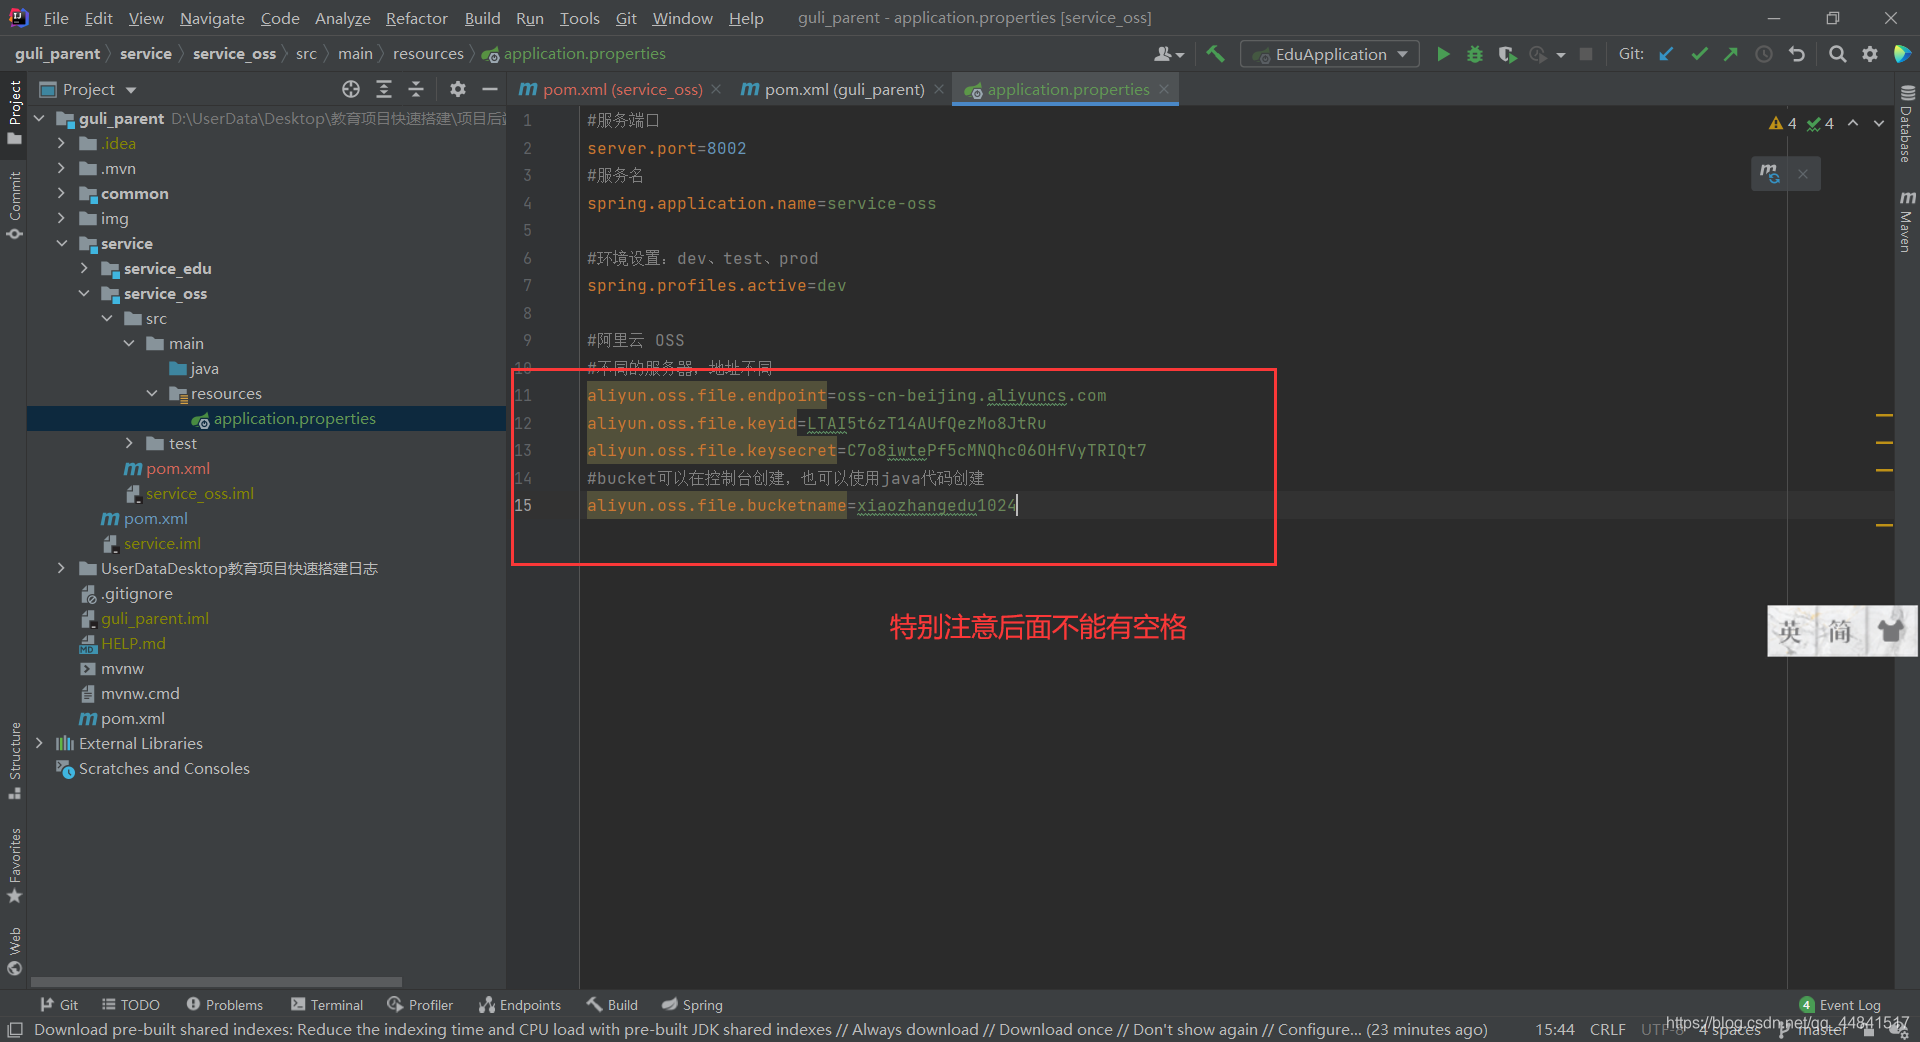This screenshot has height=1042, width=1920.
Task: Run with coverage icon in toolbar
Action: (x=1506, y=54)
